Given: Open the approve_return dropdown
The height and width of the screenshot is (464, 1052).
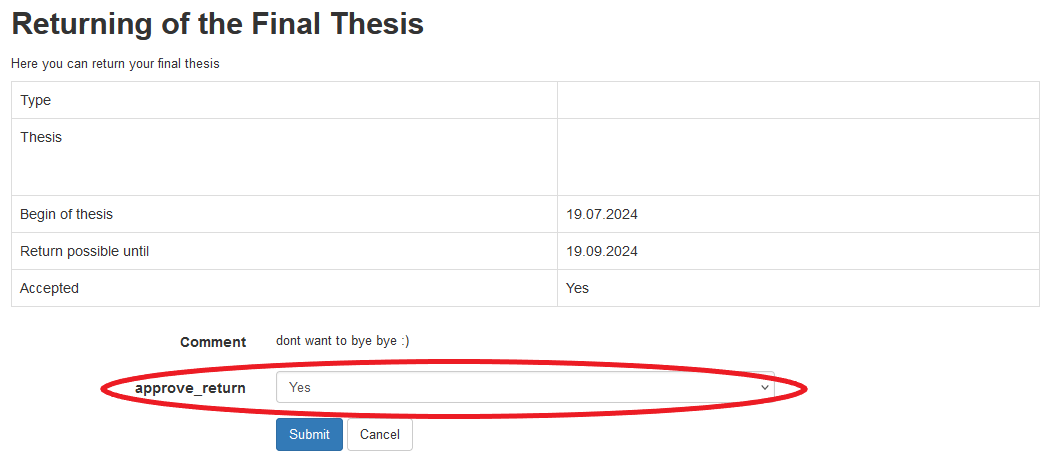Looking at the screenshot, I should point(524,387).
